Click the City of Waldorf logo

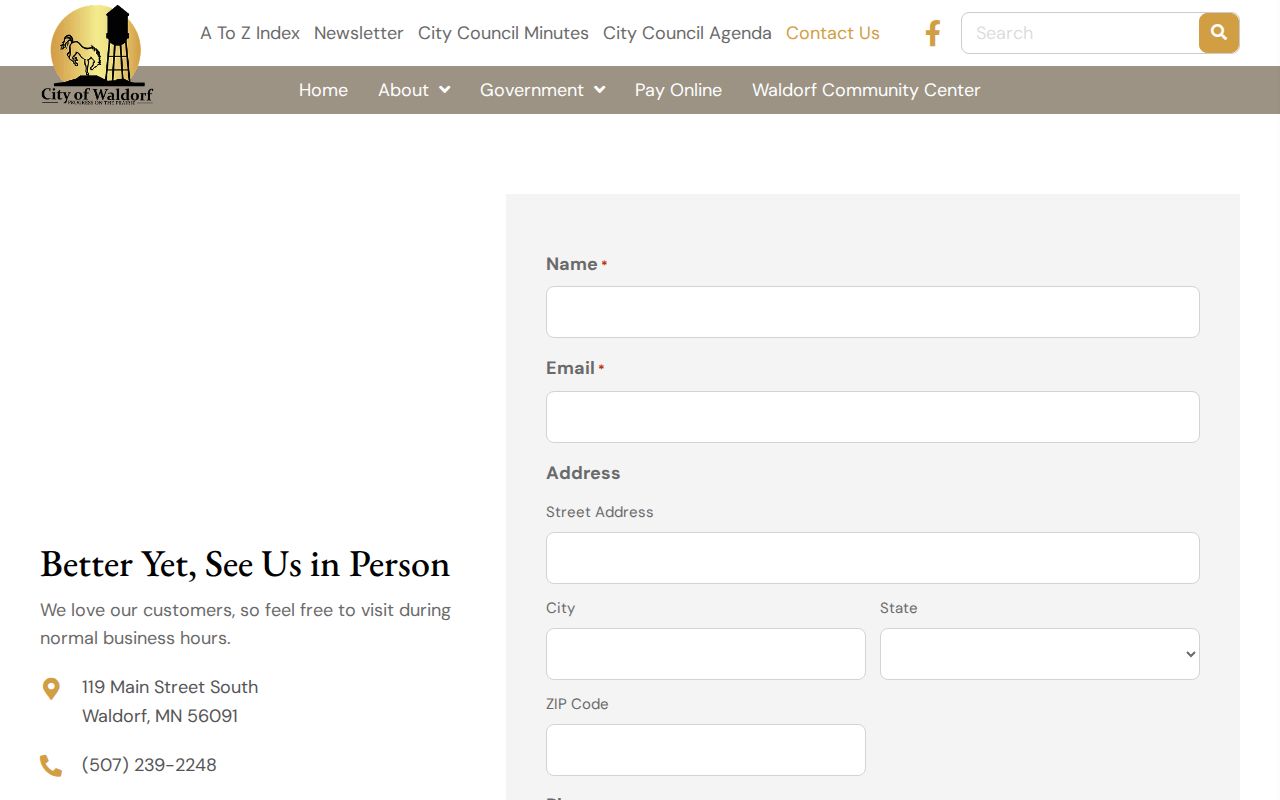(97, 56)
